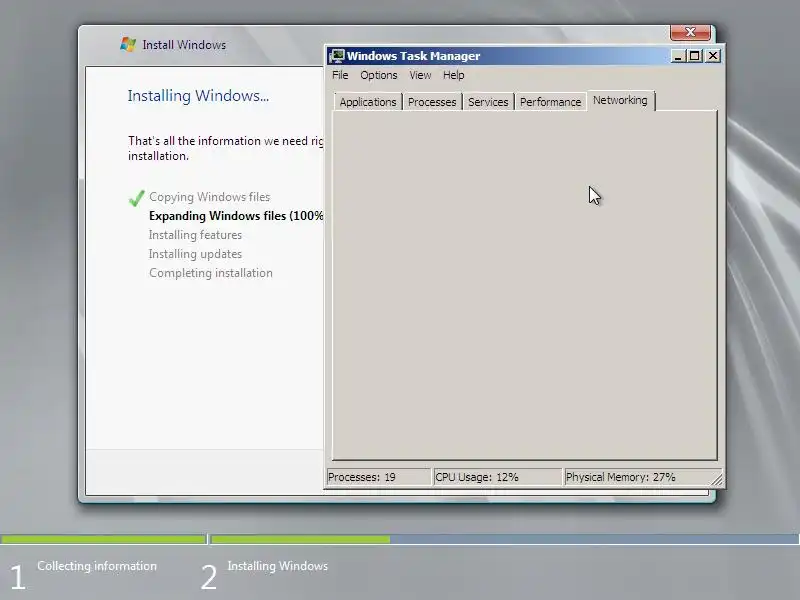
Task: Switch to the Processes tab
Action: point(432,102)
